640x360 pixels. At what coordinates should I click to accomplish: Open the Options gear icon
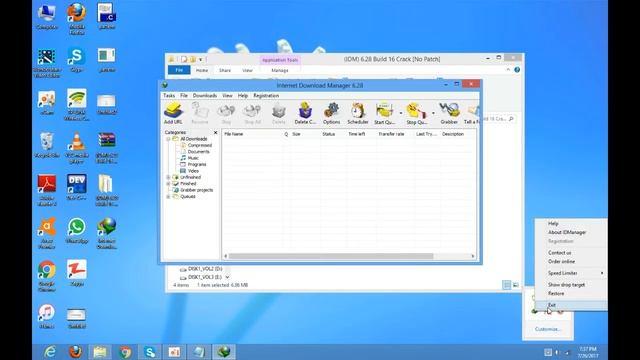click(x=331, y=113)
